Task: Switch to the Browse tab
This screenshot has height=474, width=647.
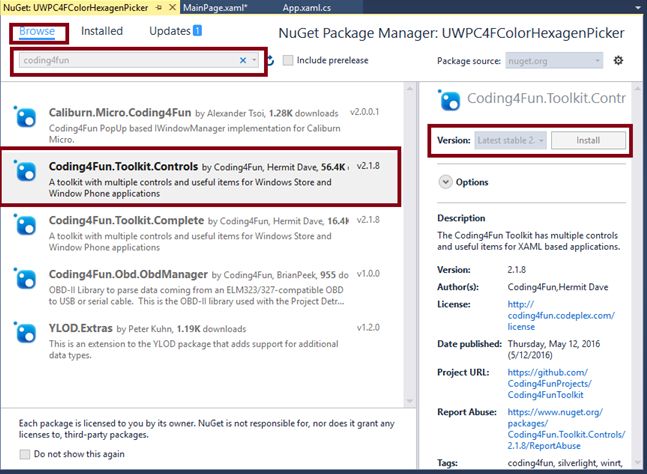Action: [x=37, y=31]
